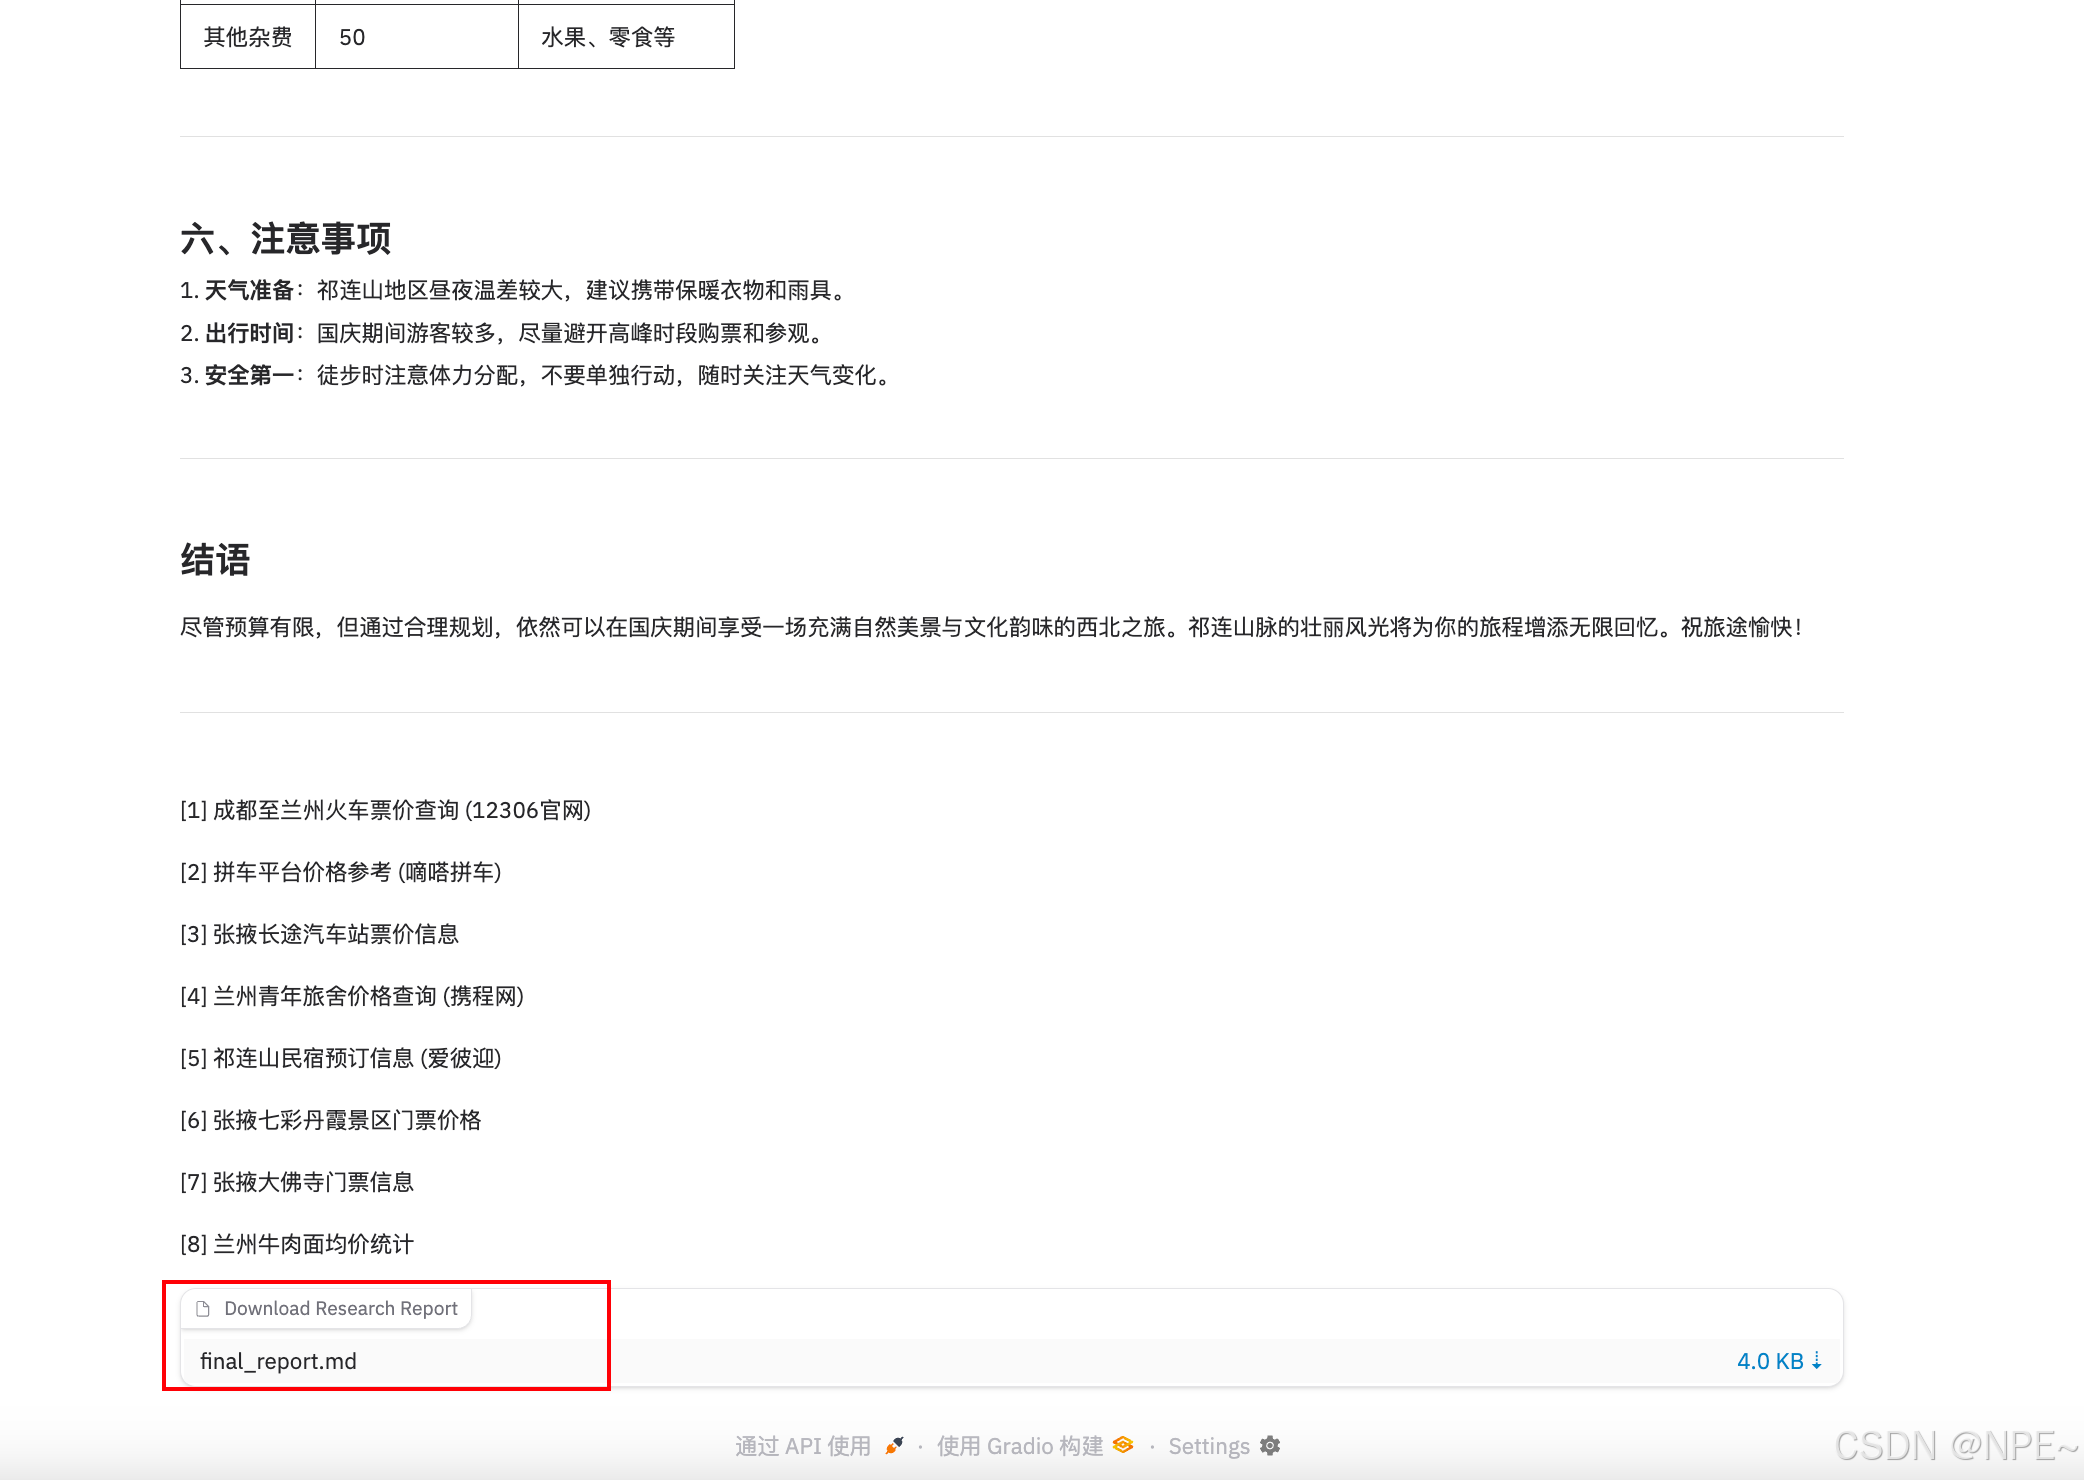Click the rocket icon after 通过 API 使用
This screenshot has height=1480, width=2084.
tap(894, 1446)
